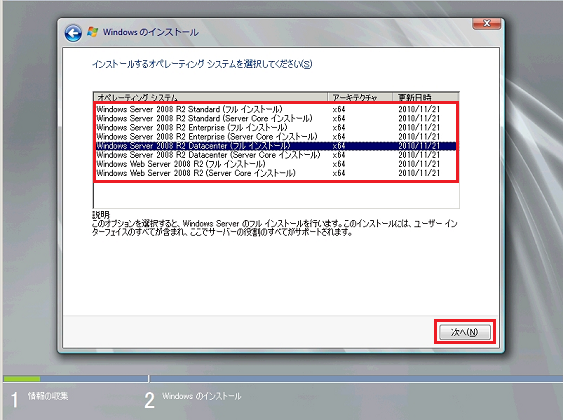Select Windows Server 2008 R2 Standard (フル インストール)
The width and height of the screenshot is (563, 420).
[x=275, y=109]
